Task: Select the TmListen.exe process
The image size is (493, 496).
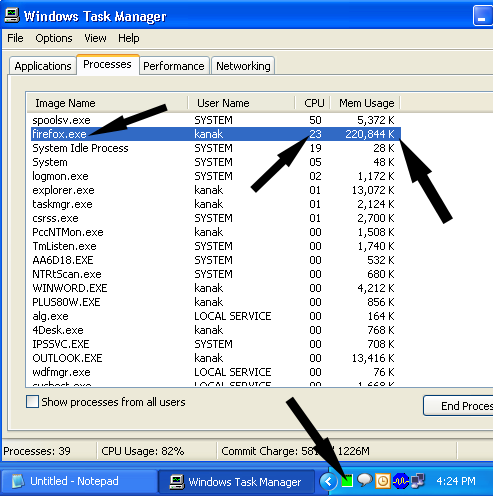Action: tap(216, 246)
